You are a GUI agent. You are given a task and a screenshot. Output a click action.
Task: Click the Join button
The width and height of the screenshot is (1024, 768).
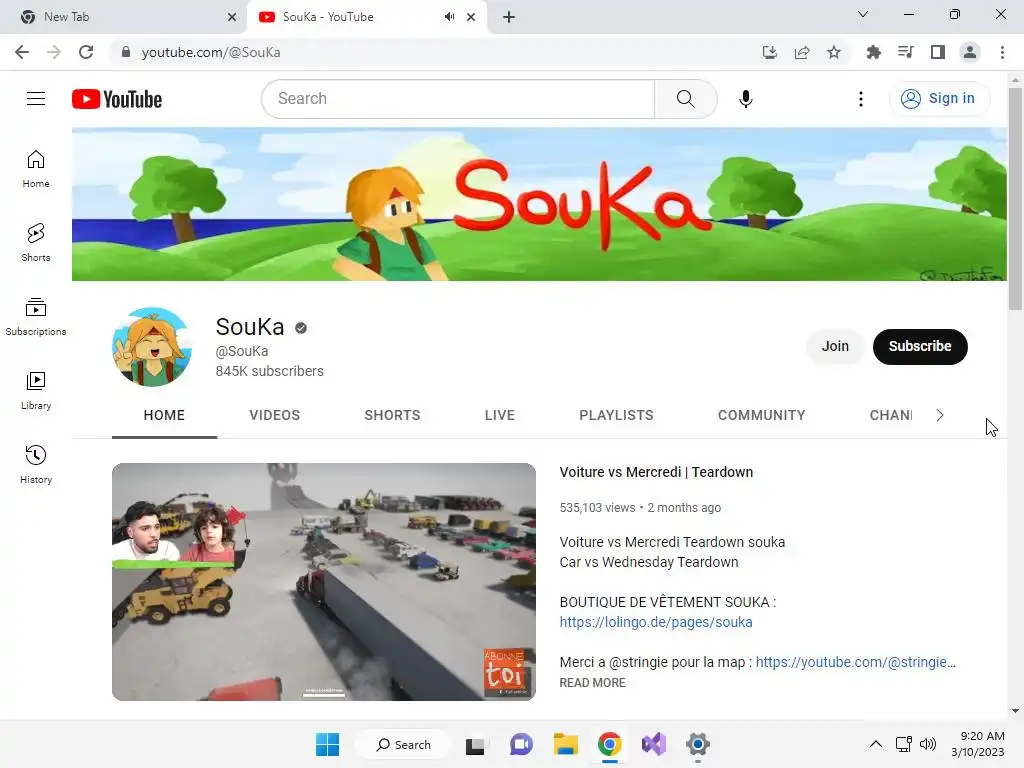tap(835, 346)
